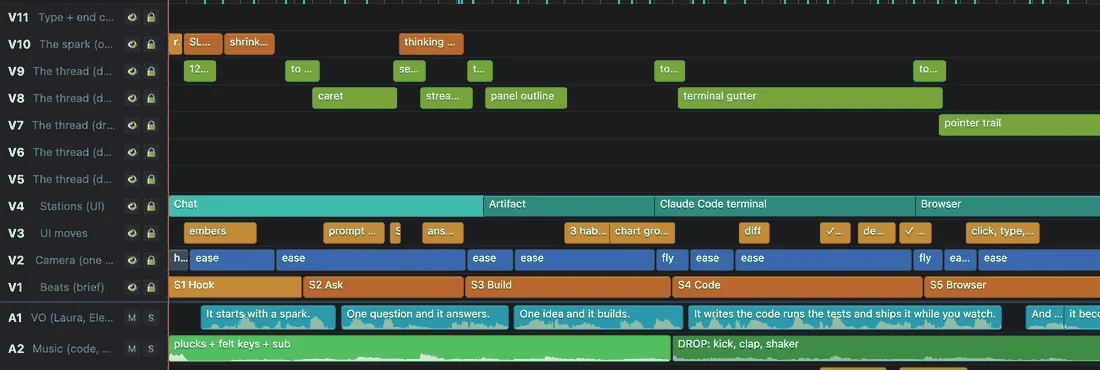
Task: Lock the V1 Beats (brief) track
Action: (x=151, y=287)
